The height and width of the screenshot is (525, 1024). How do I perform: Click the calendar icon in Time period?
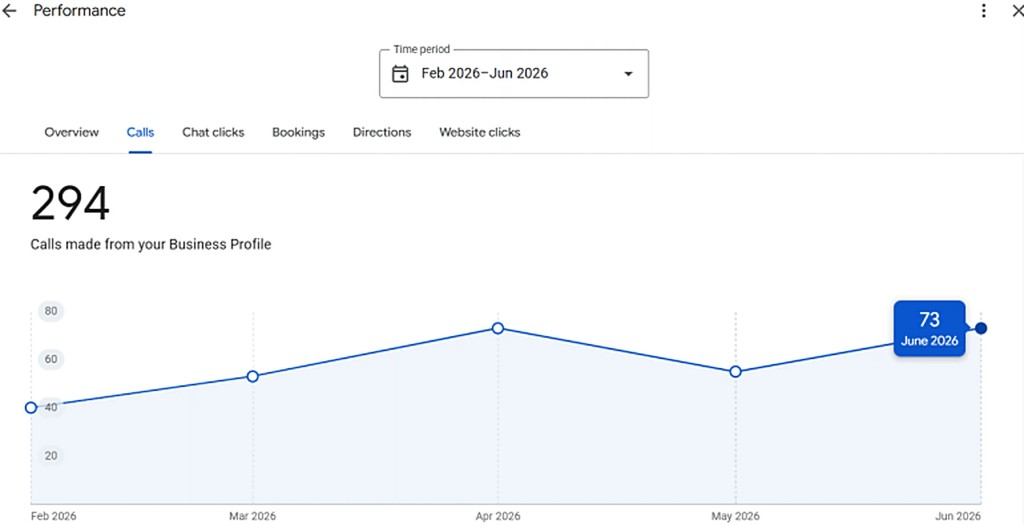[x=400, y=74]
